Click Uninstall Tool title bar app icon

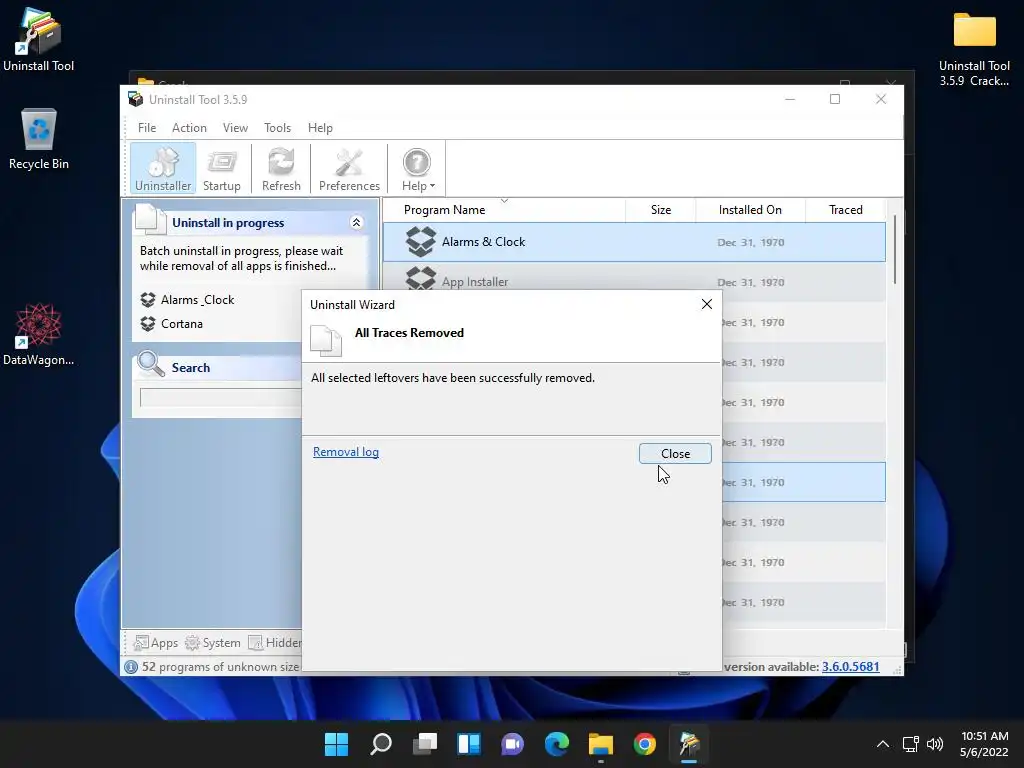136,99
